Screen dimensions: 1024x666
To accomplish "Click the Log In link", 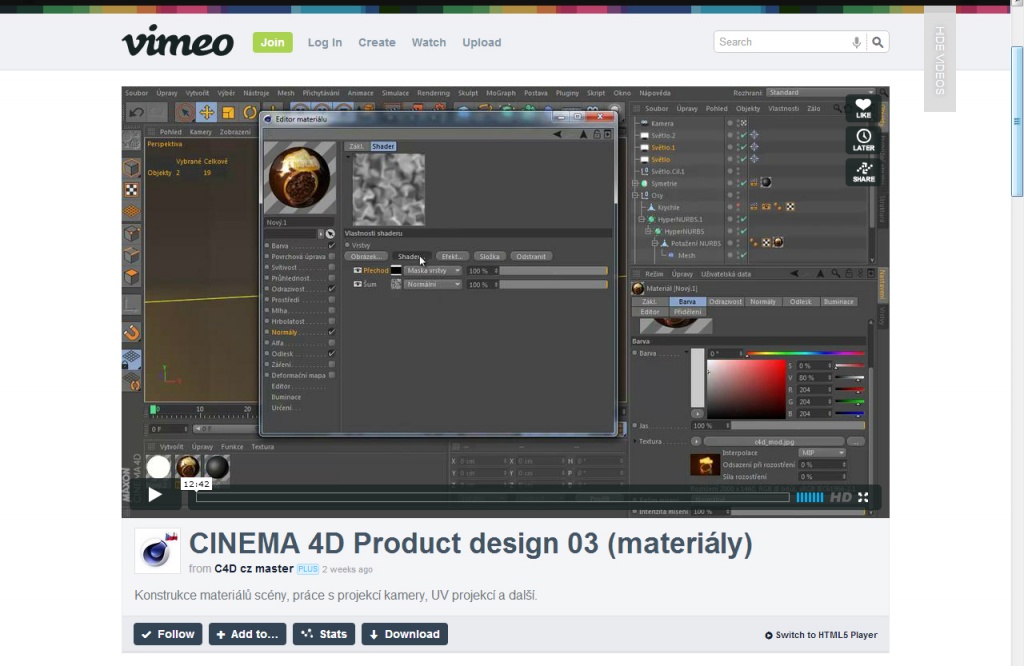I will coord(325,42).
